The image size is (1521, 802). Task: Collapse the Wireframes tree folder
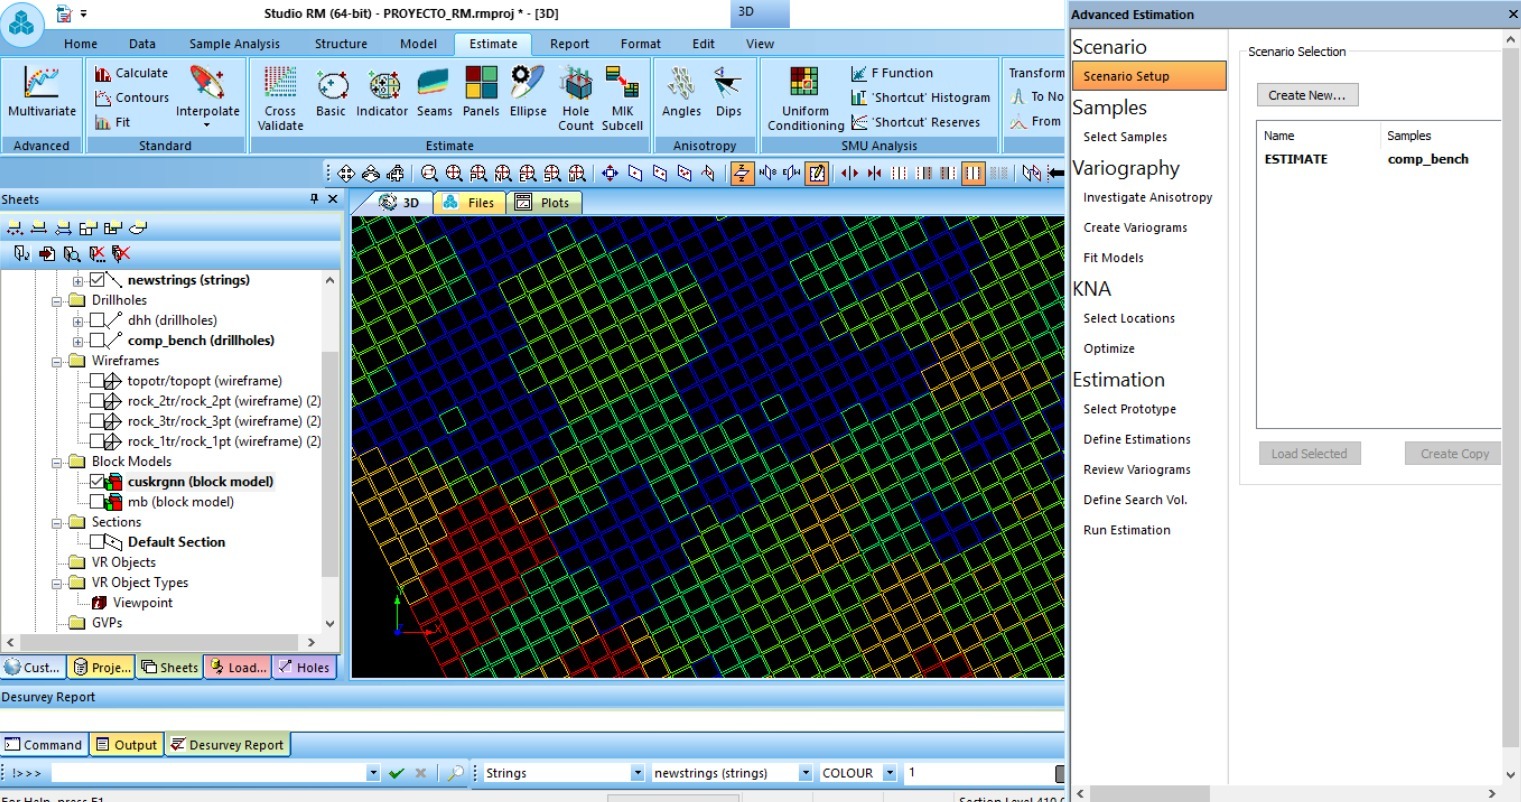click(58, 361)
